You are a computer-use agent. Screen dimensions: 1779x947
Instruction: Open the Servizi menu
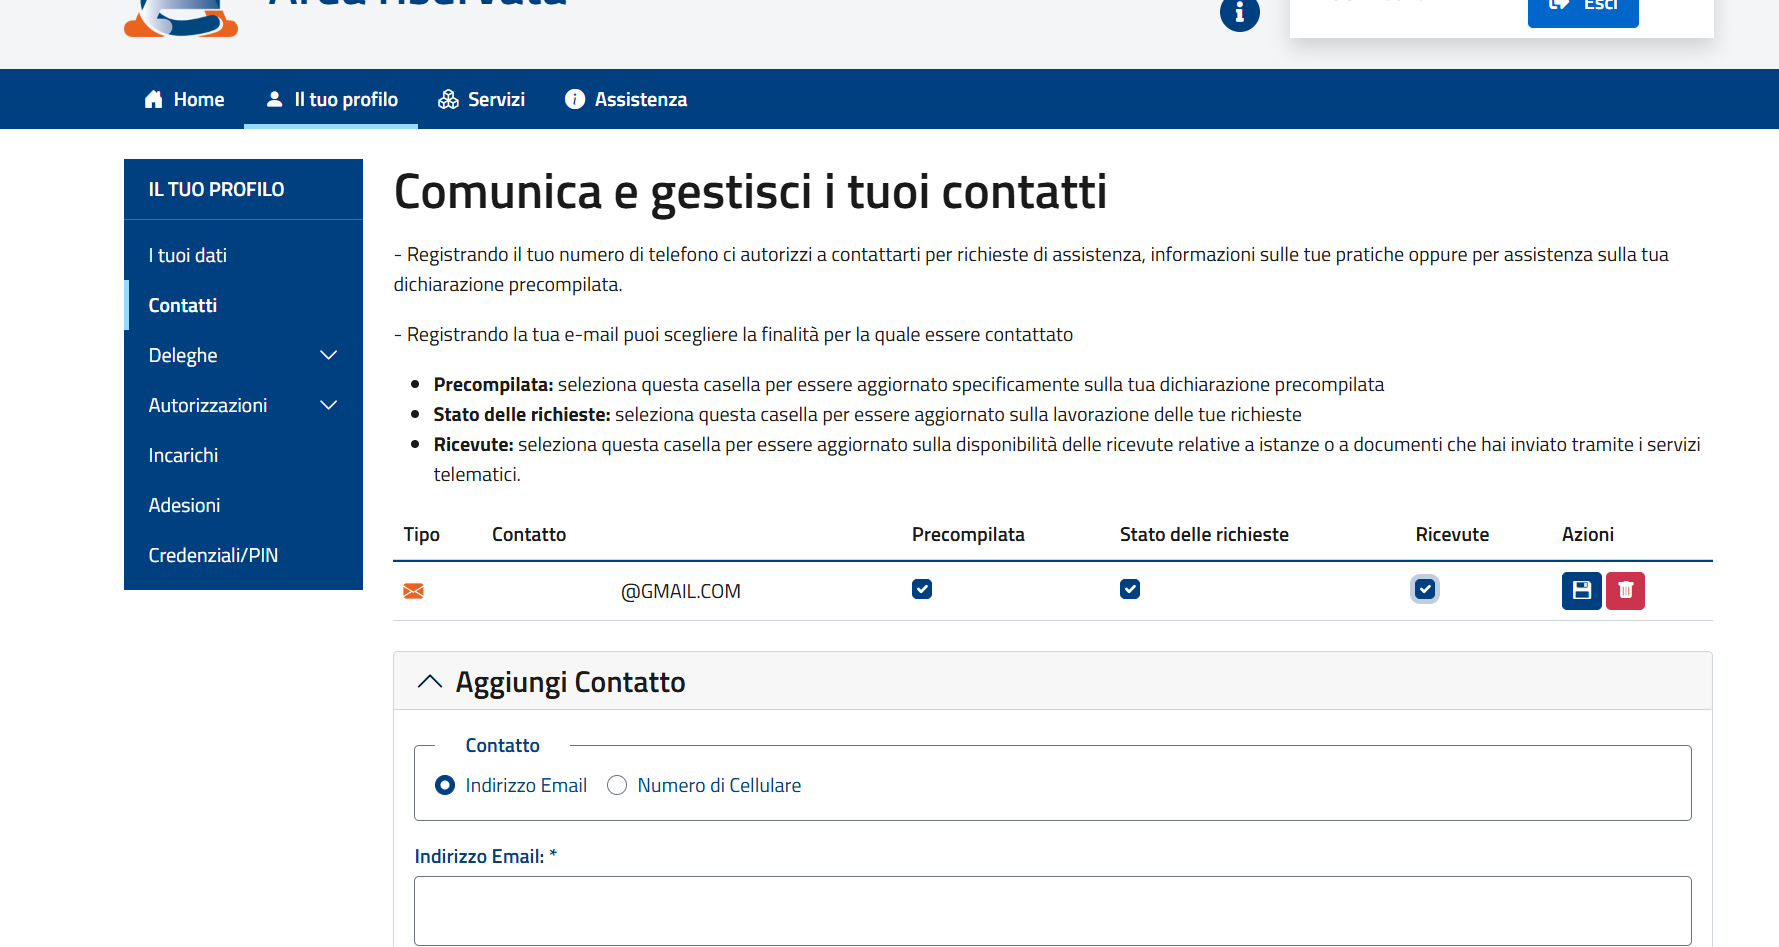coord(481,99)
